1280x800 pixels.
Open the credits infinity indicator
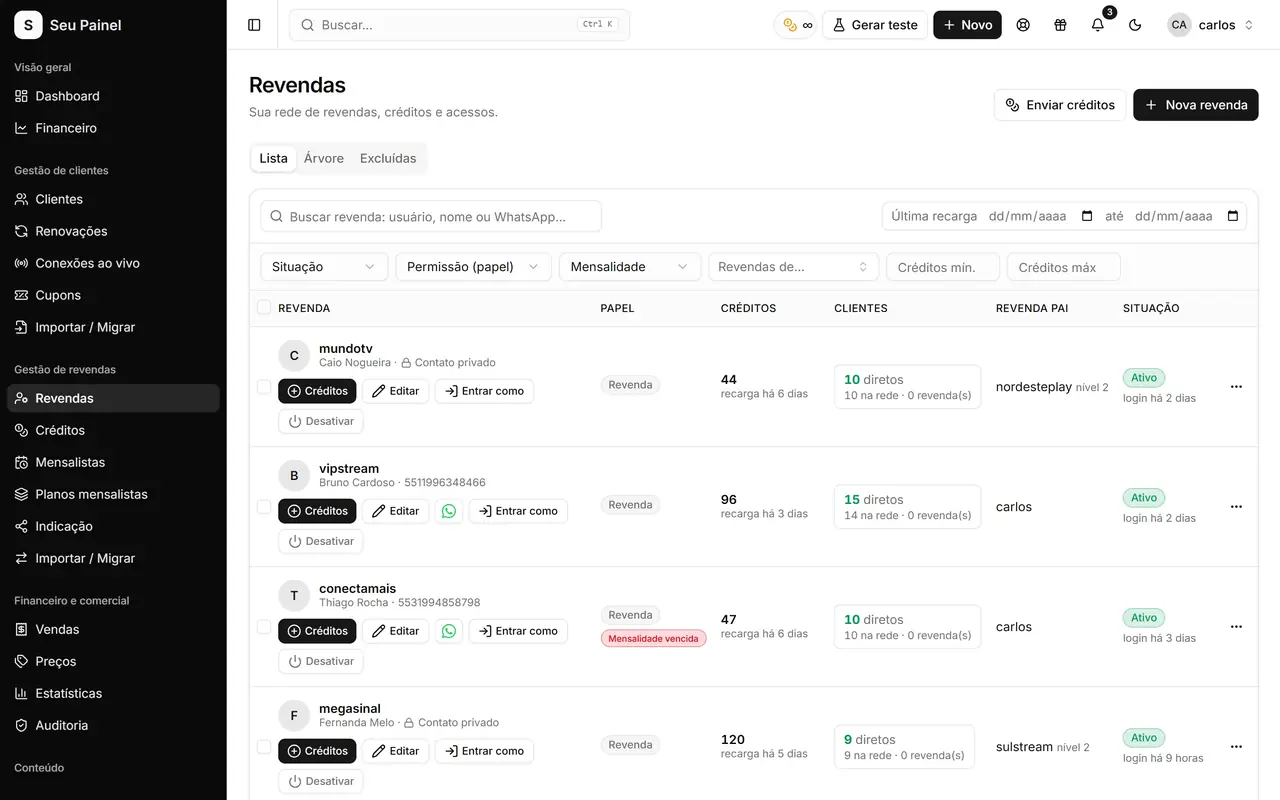(797, 25)
